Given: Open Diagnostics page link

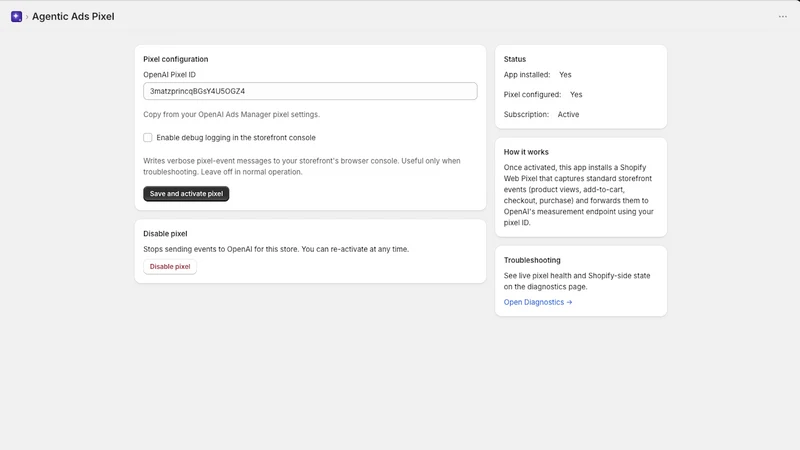Looking at the screenshot, I should (538, 302).
